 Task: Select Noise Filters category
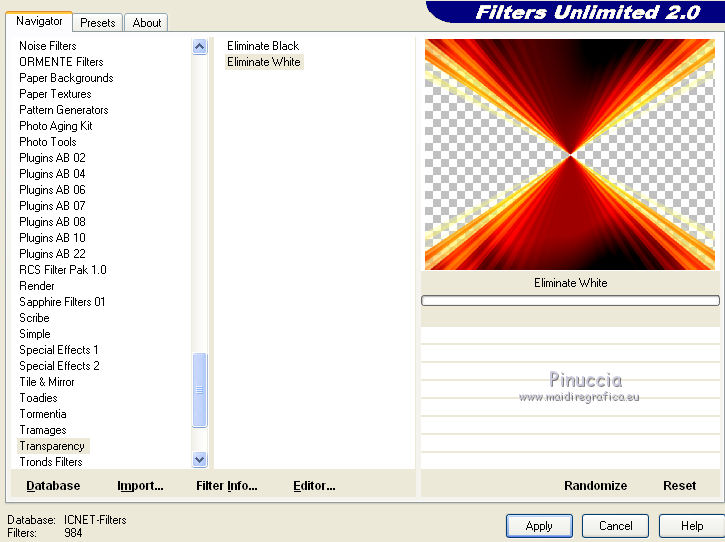click(x=48, y=46)
